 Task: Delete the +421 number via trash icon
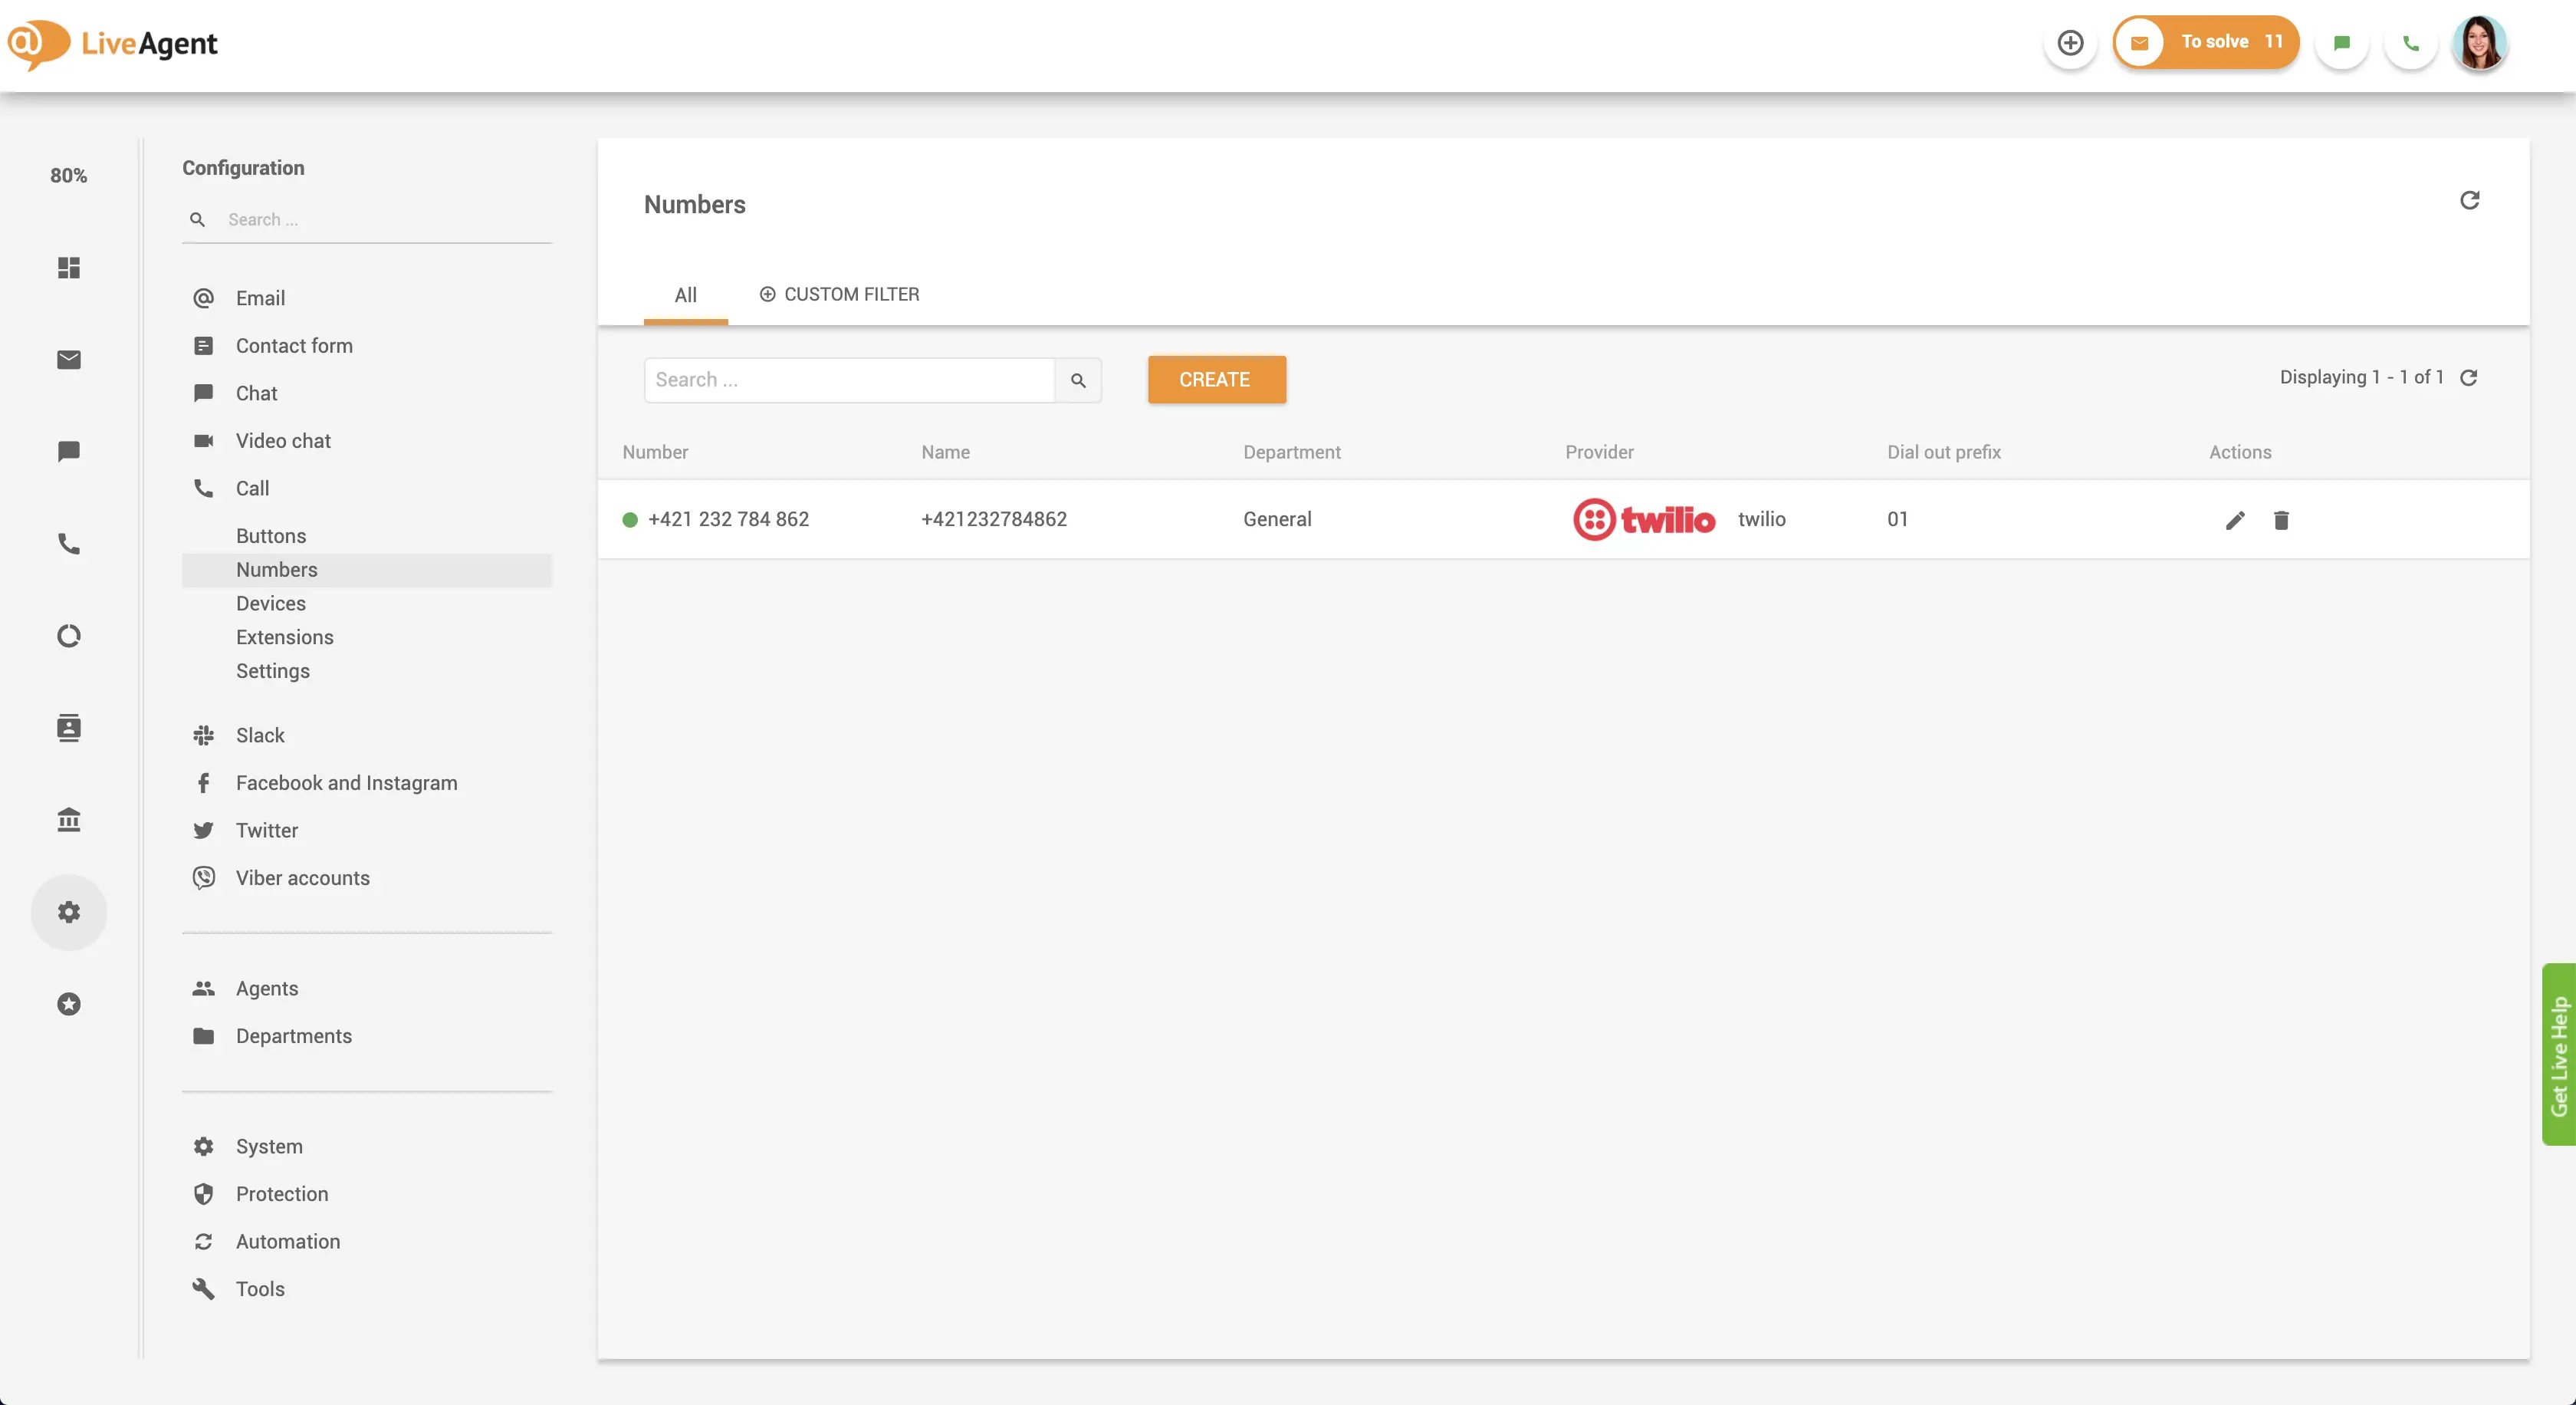[2281, 520]
